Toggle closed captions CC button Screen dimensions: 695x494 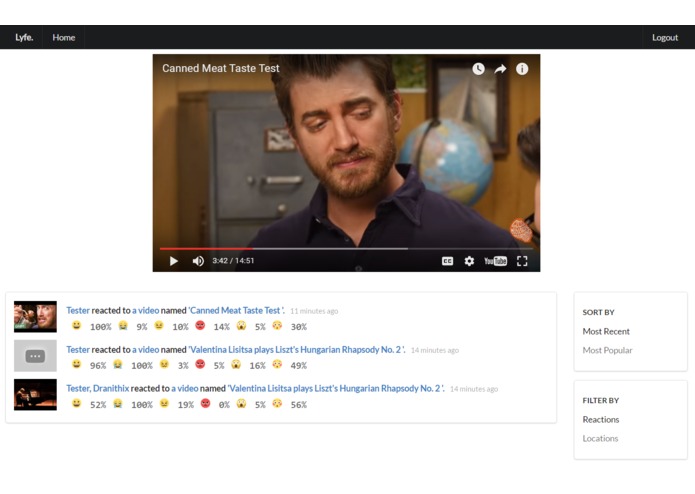(x=447, y=261)
